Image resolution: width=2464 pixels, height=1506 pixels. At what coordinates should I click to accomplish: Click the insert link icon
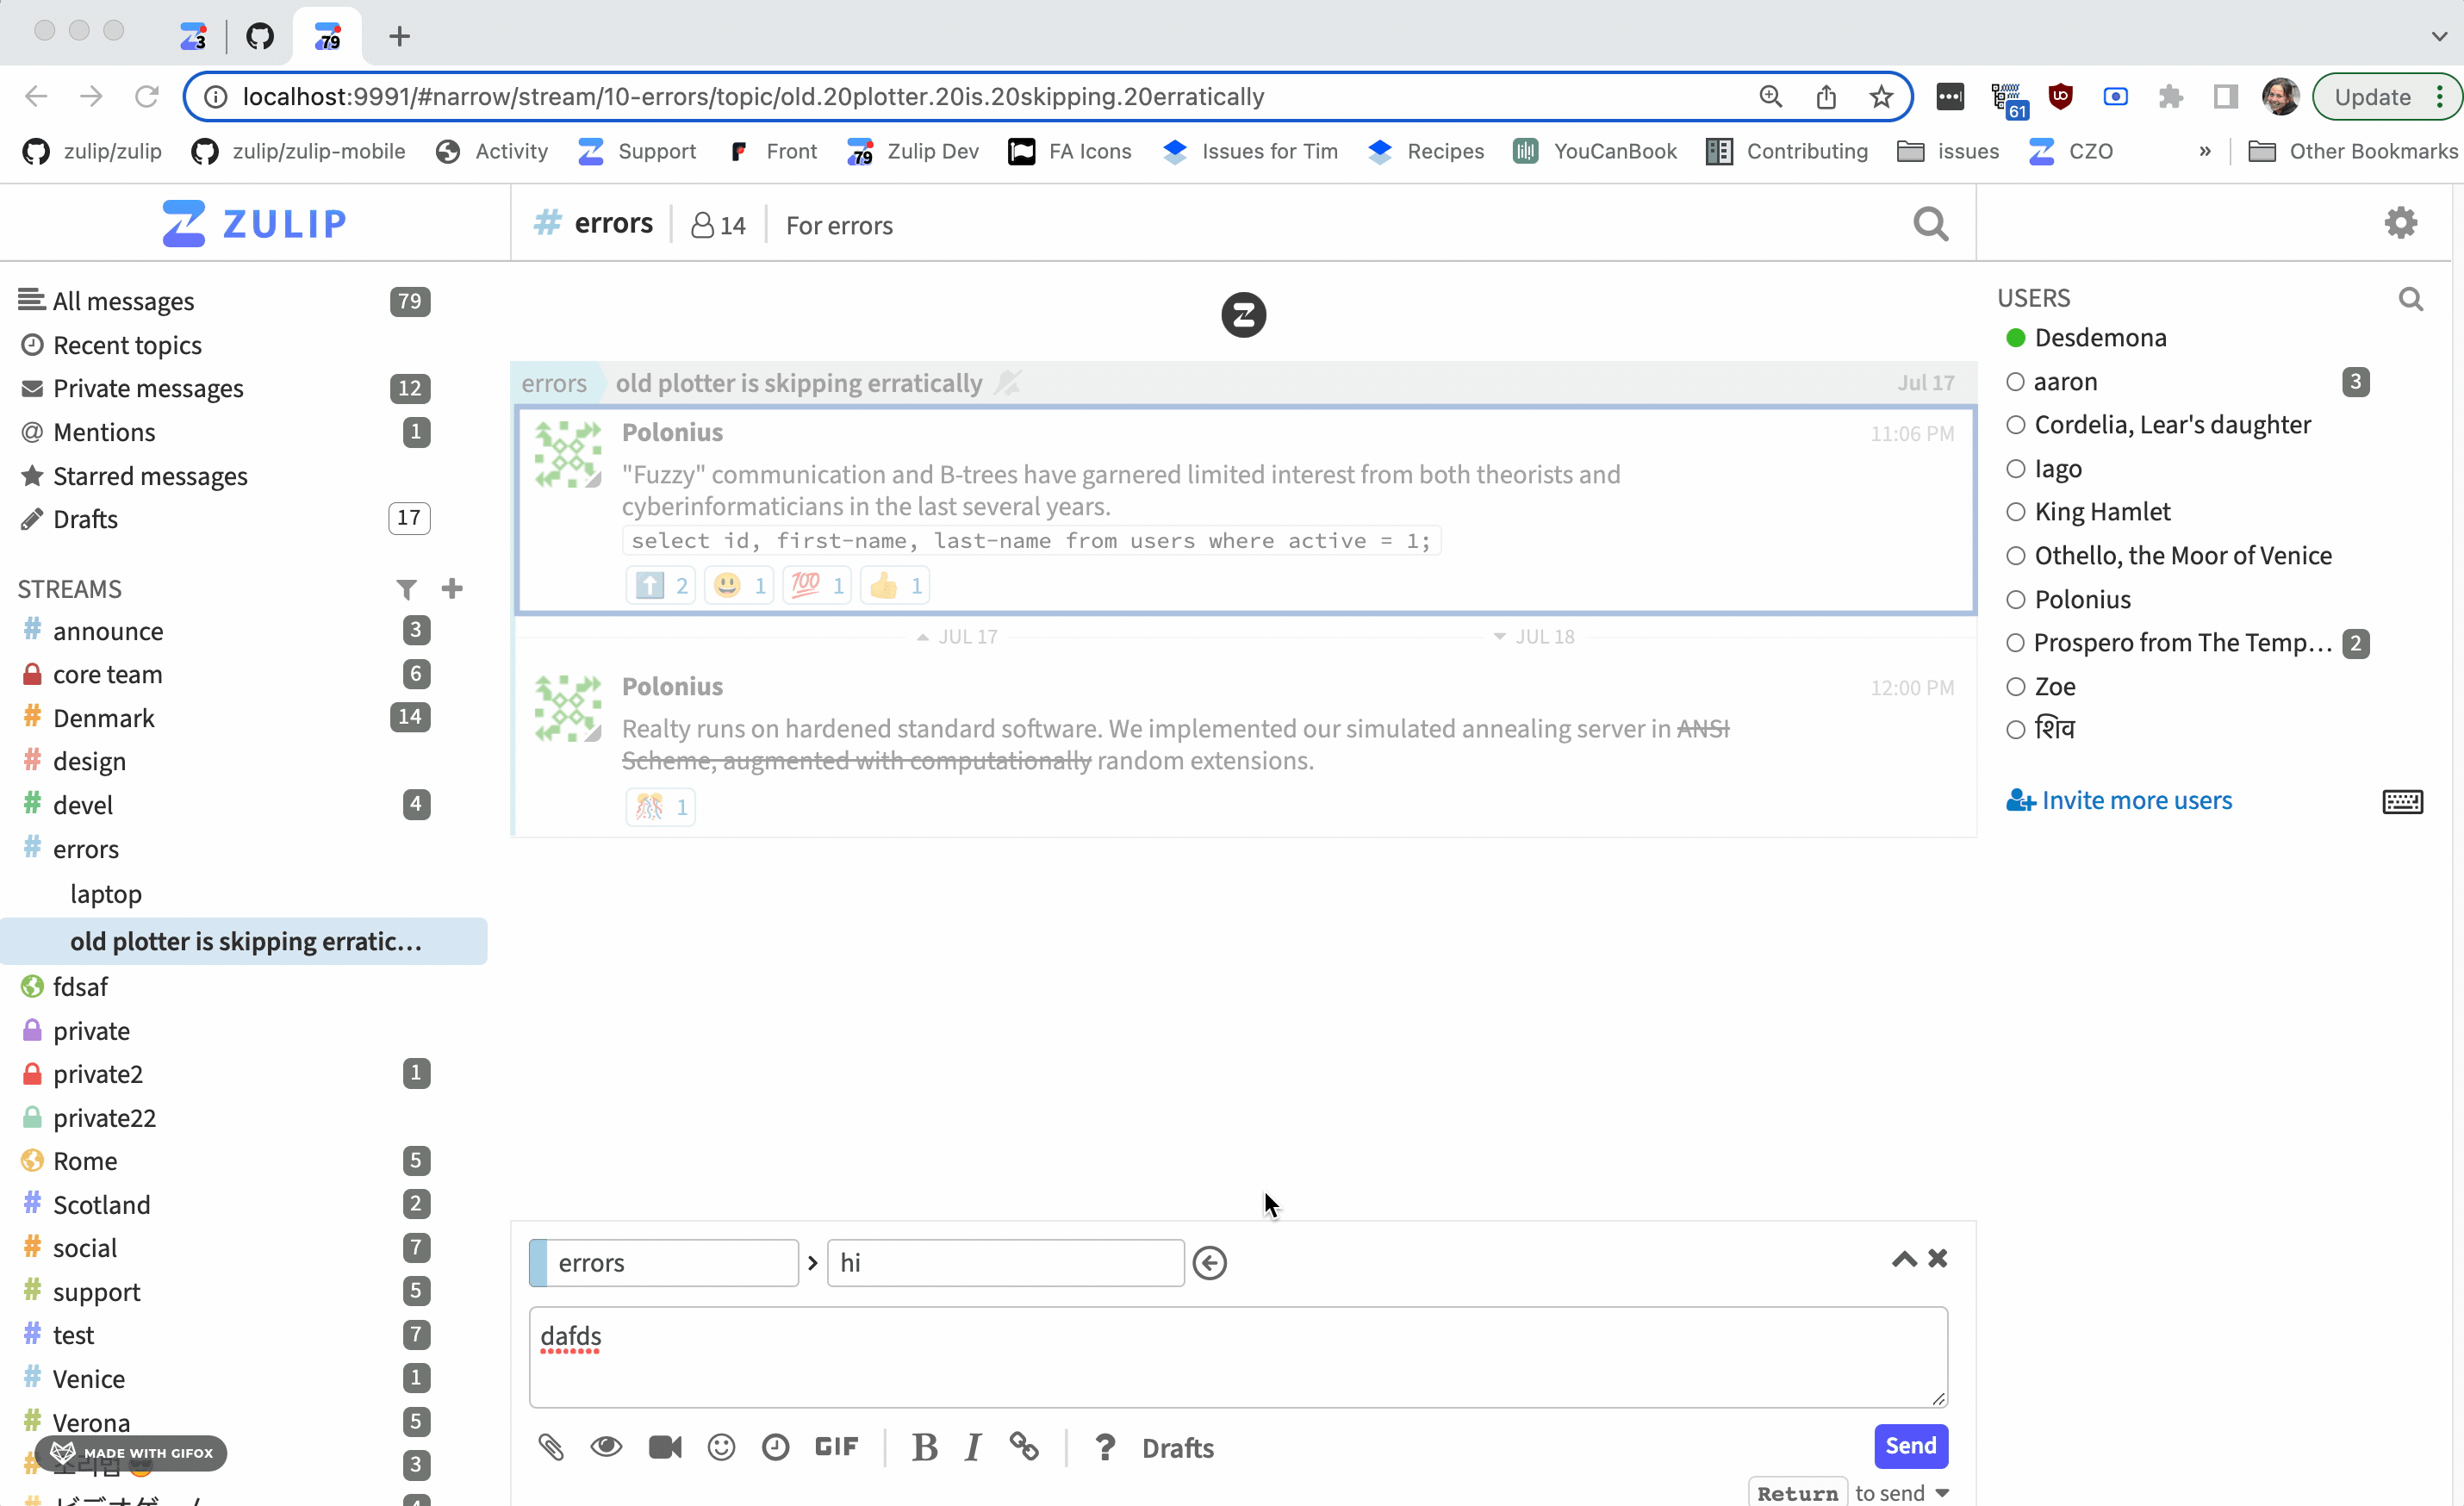1023,1447
